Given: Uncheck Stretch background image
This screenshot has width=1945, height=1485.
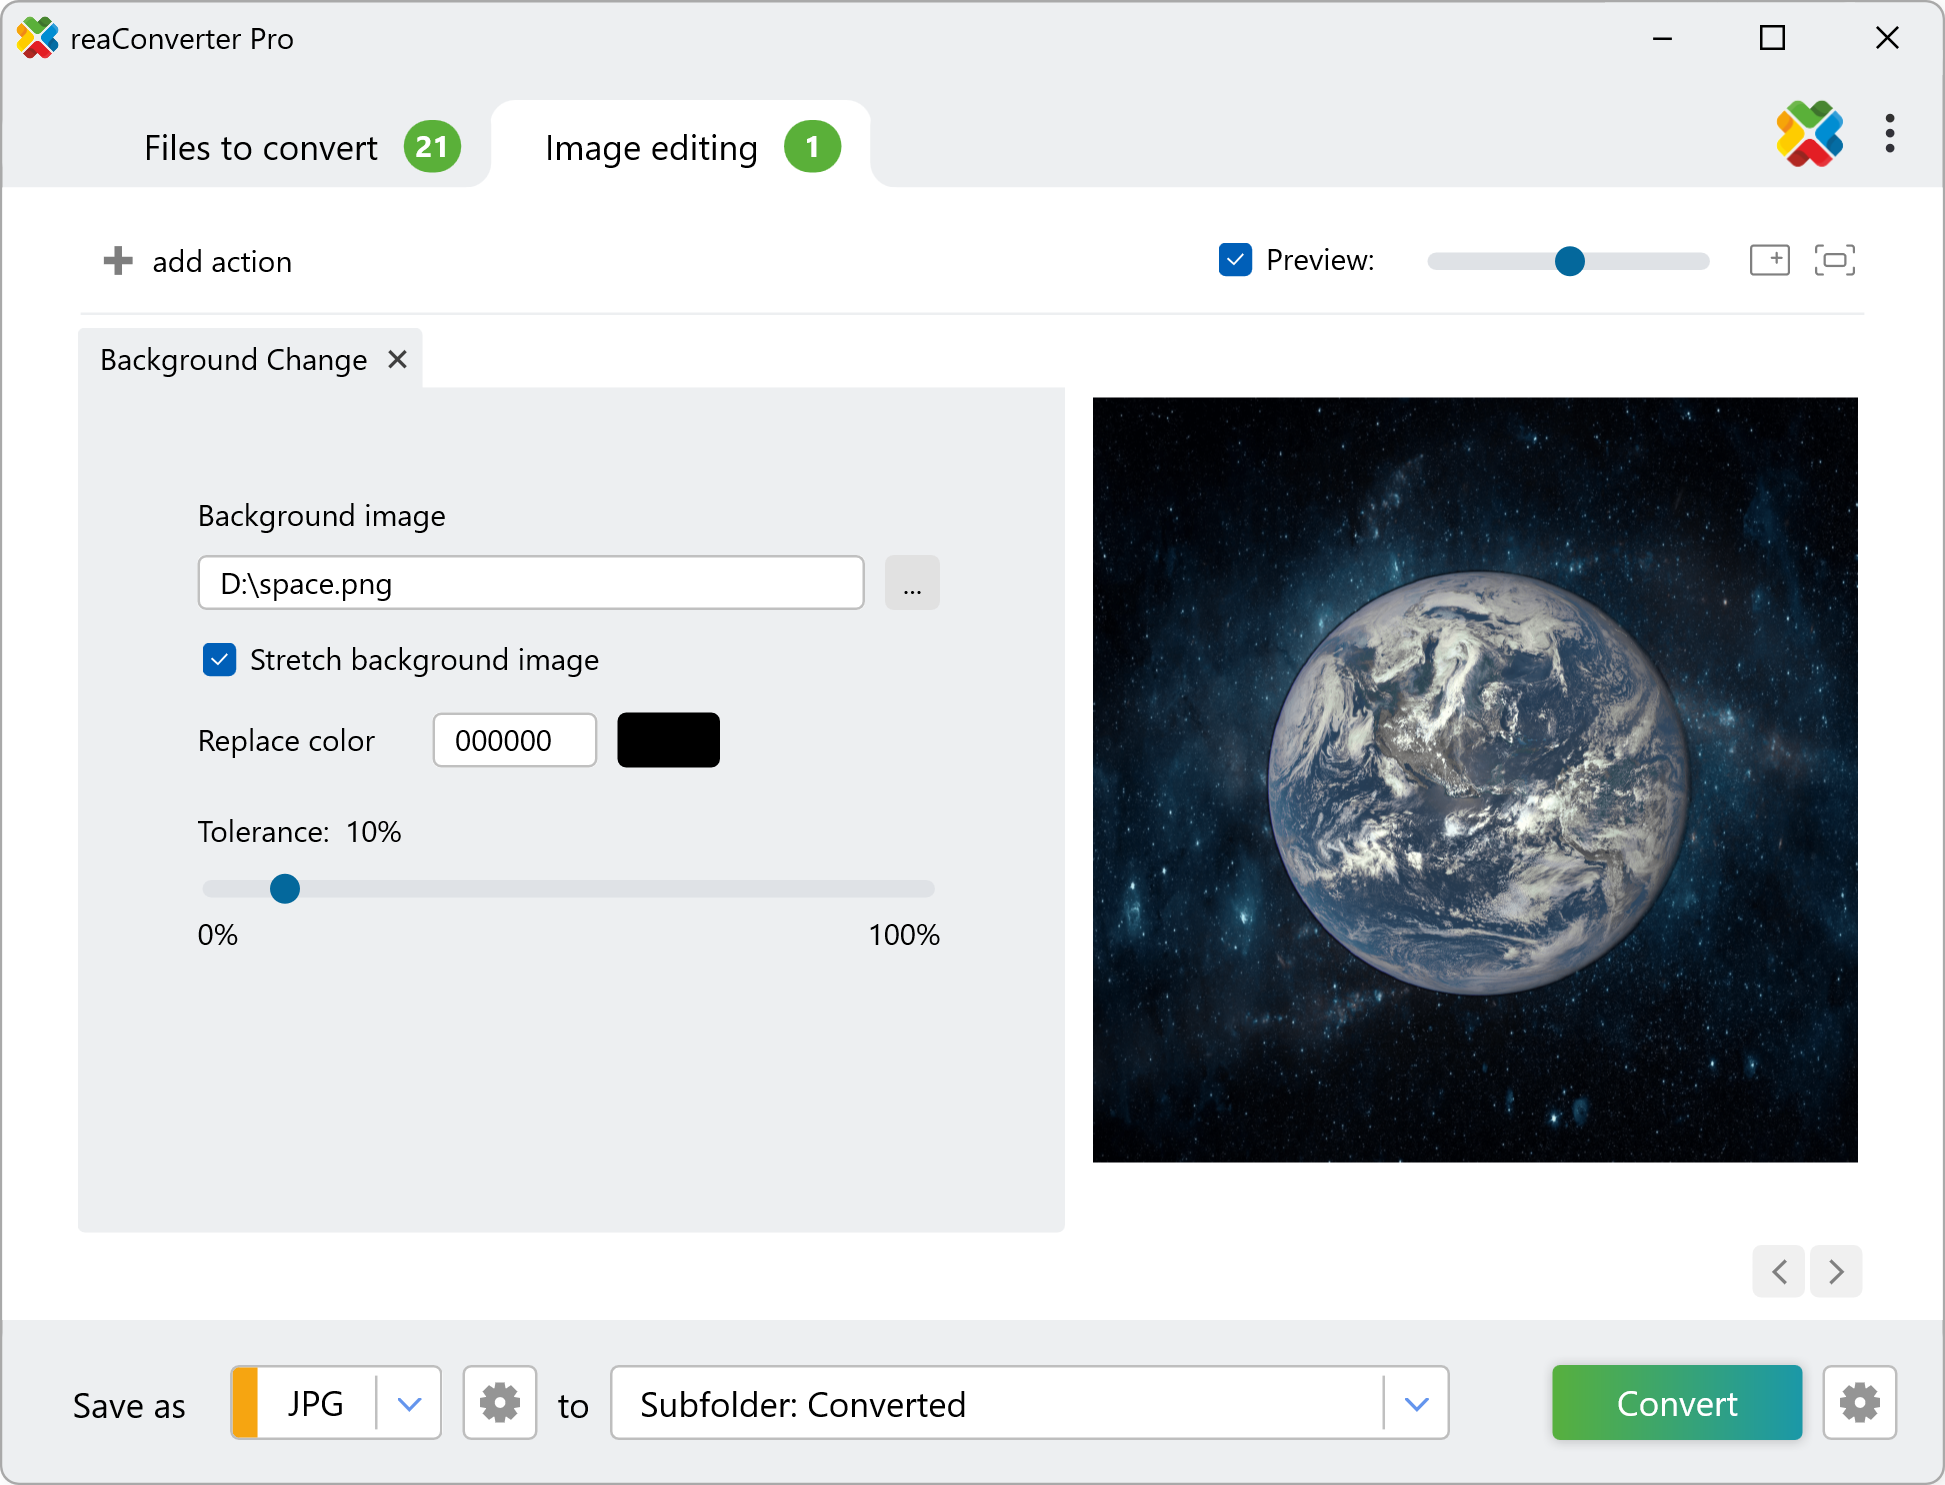Looking at the screenshot, I should coord(219,660).
